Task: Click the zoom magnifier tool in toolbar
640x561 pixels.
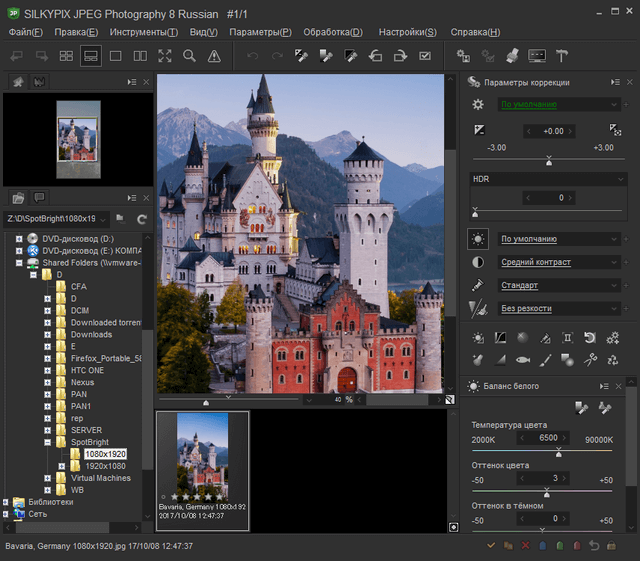Action: click(x=189, y=56)
